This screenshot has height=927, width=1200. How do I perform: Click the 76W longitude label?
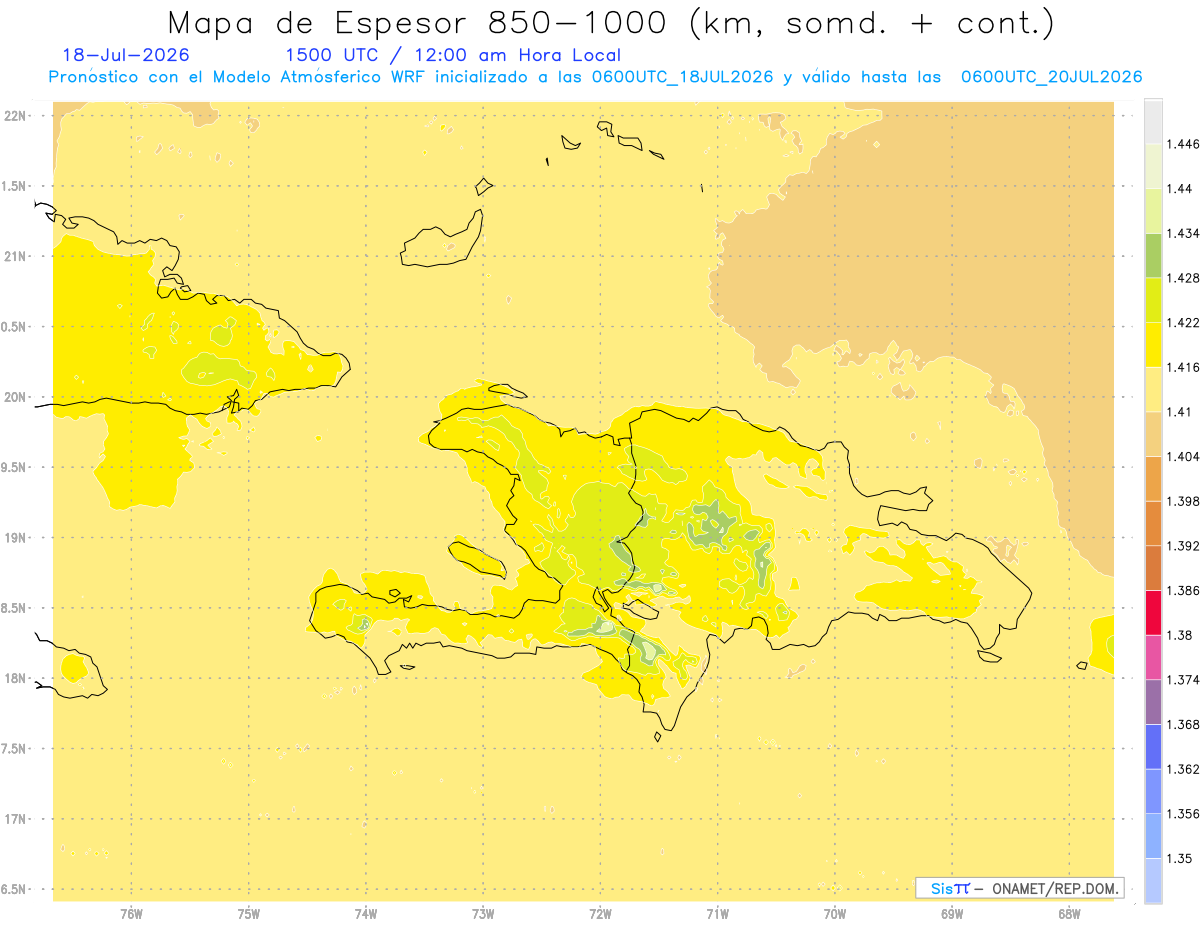[131, 912]
